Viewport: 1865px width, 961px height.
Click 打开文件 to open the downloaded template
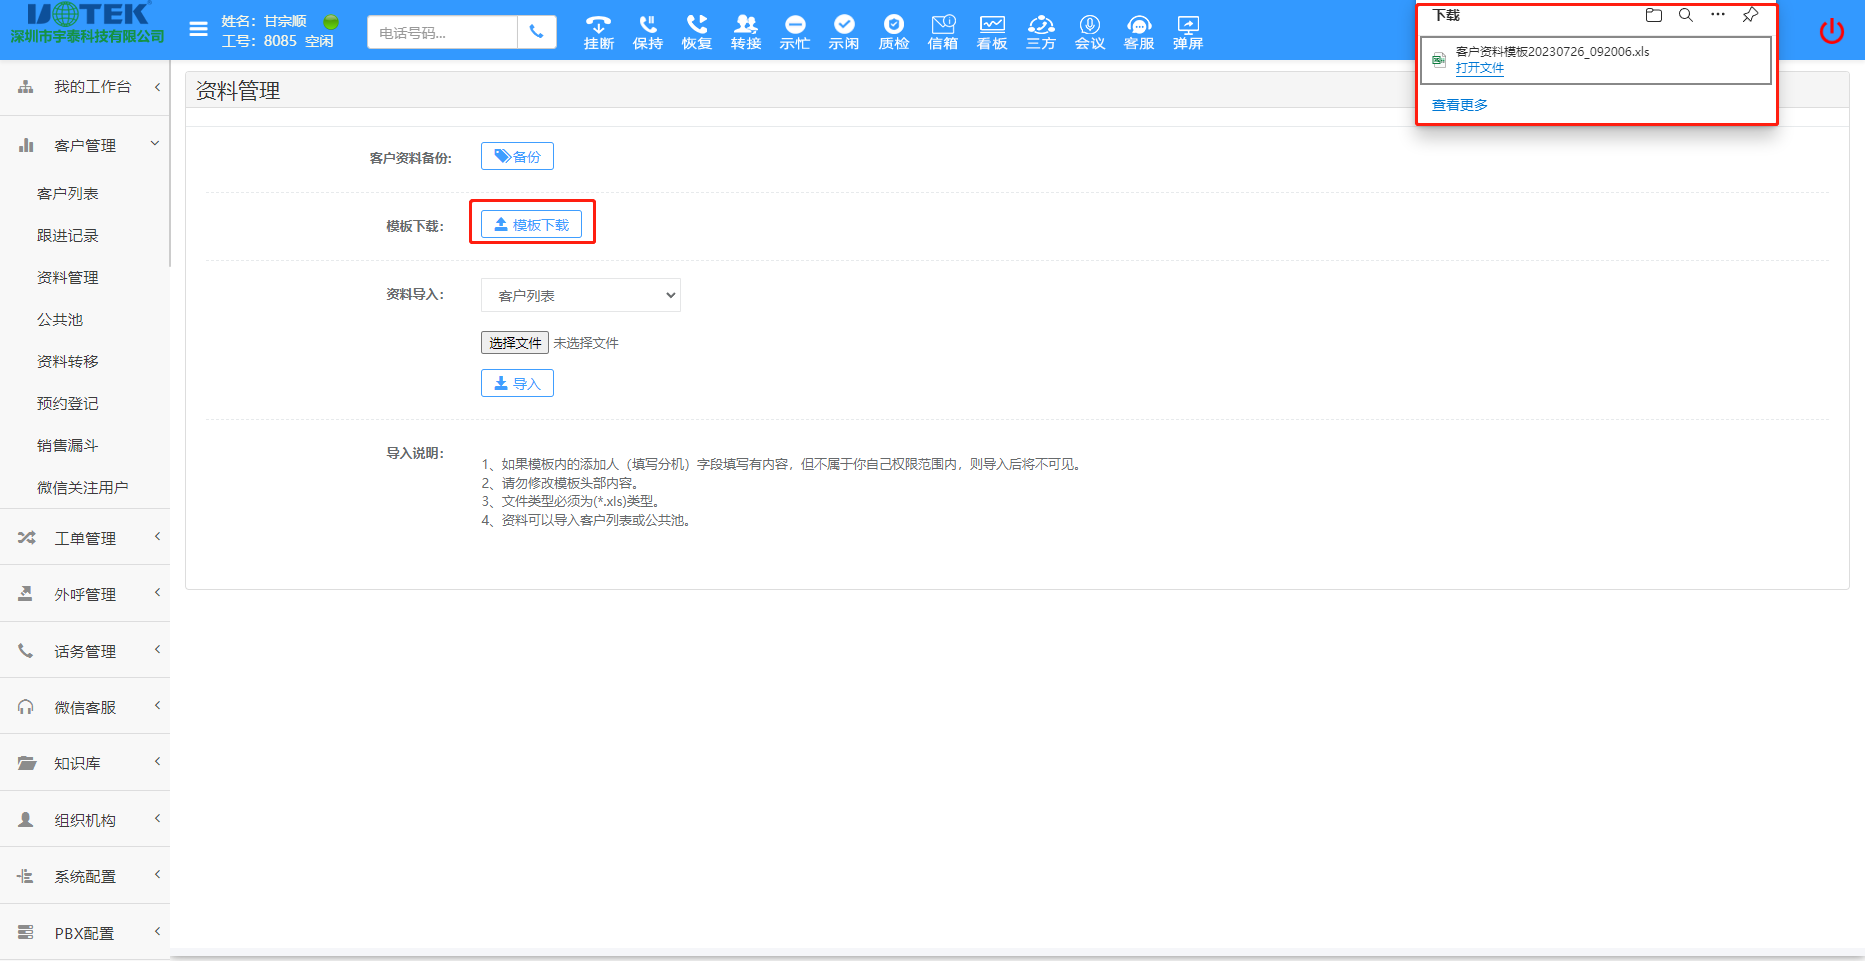(x=1481, y=68)
